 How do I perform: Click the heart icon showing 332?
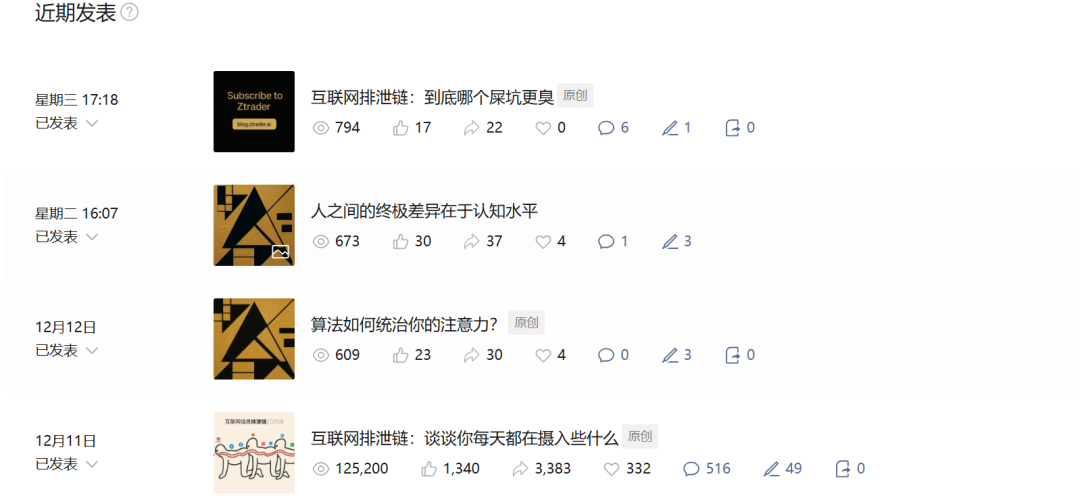tap(611, 469)
